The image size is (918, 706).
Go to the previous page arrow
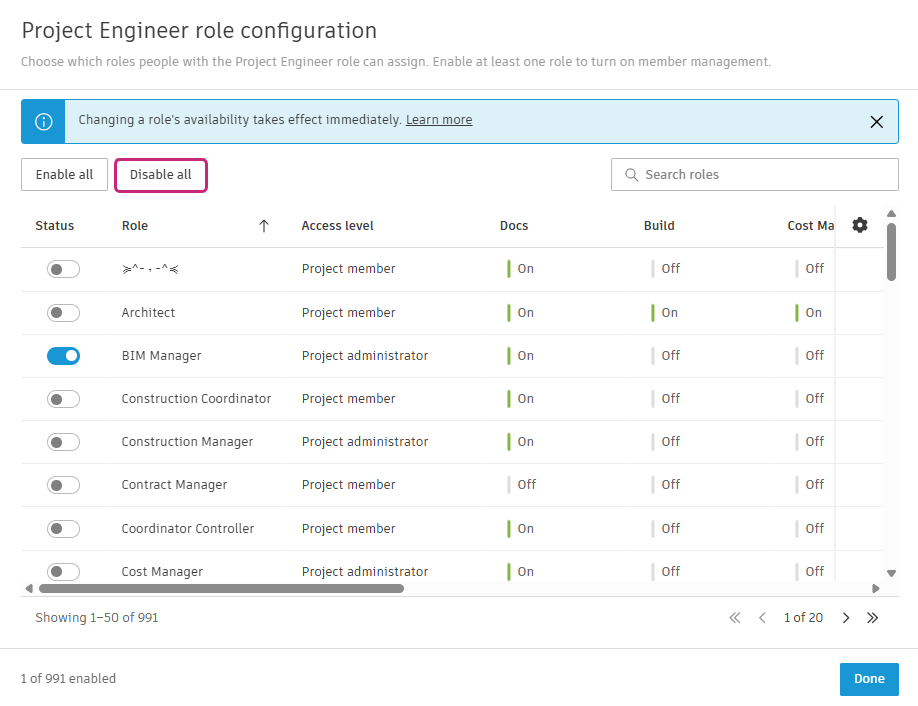762,618
